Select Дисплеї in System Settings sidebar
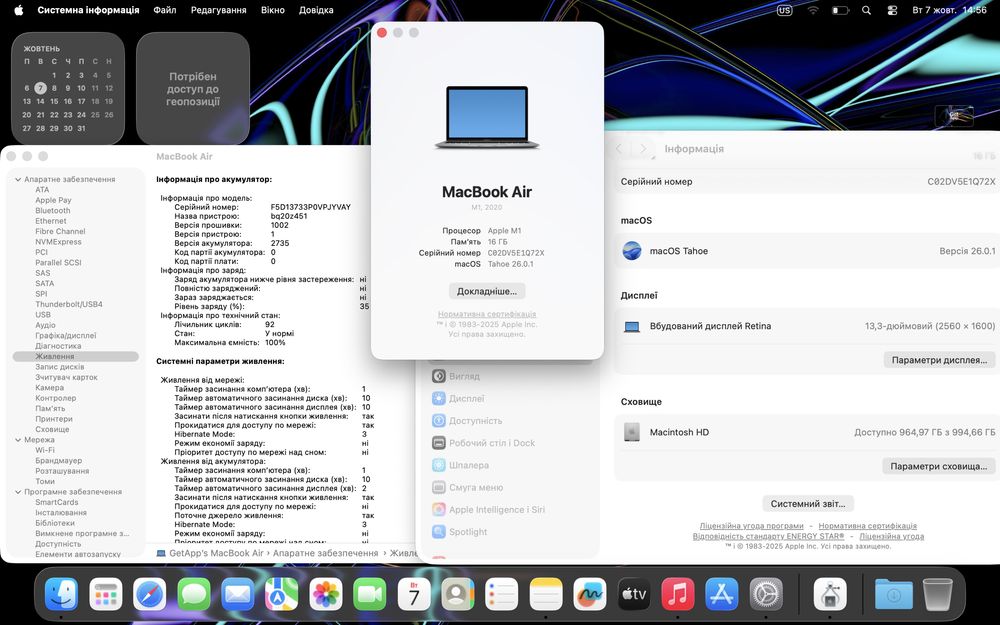 coord(459,399)
